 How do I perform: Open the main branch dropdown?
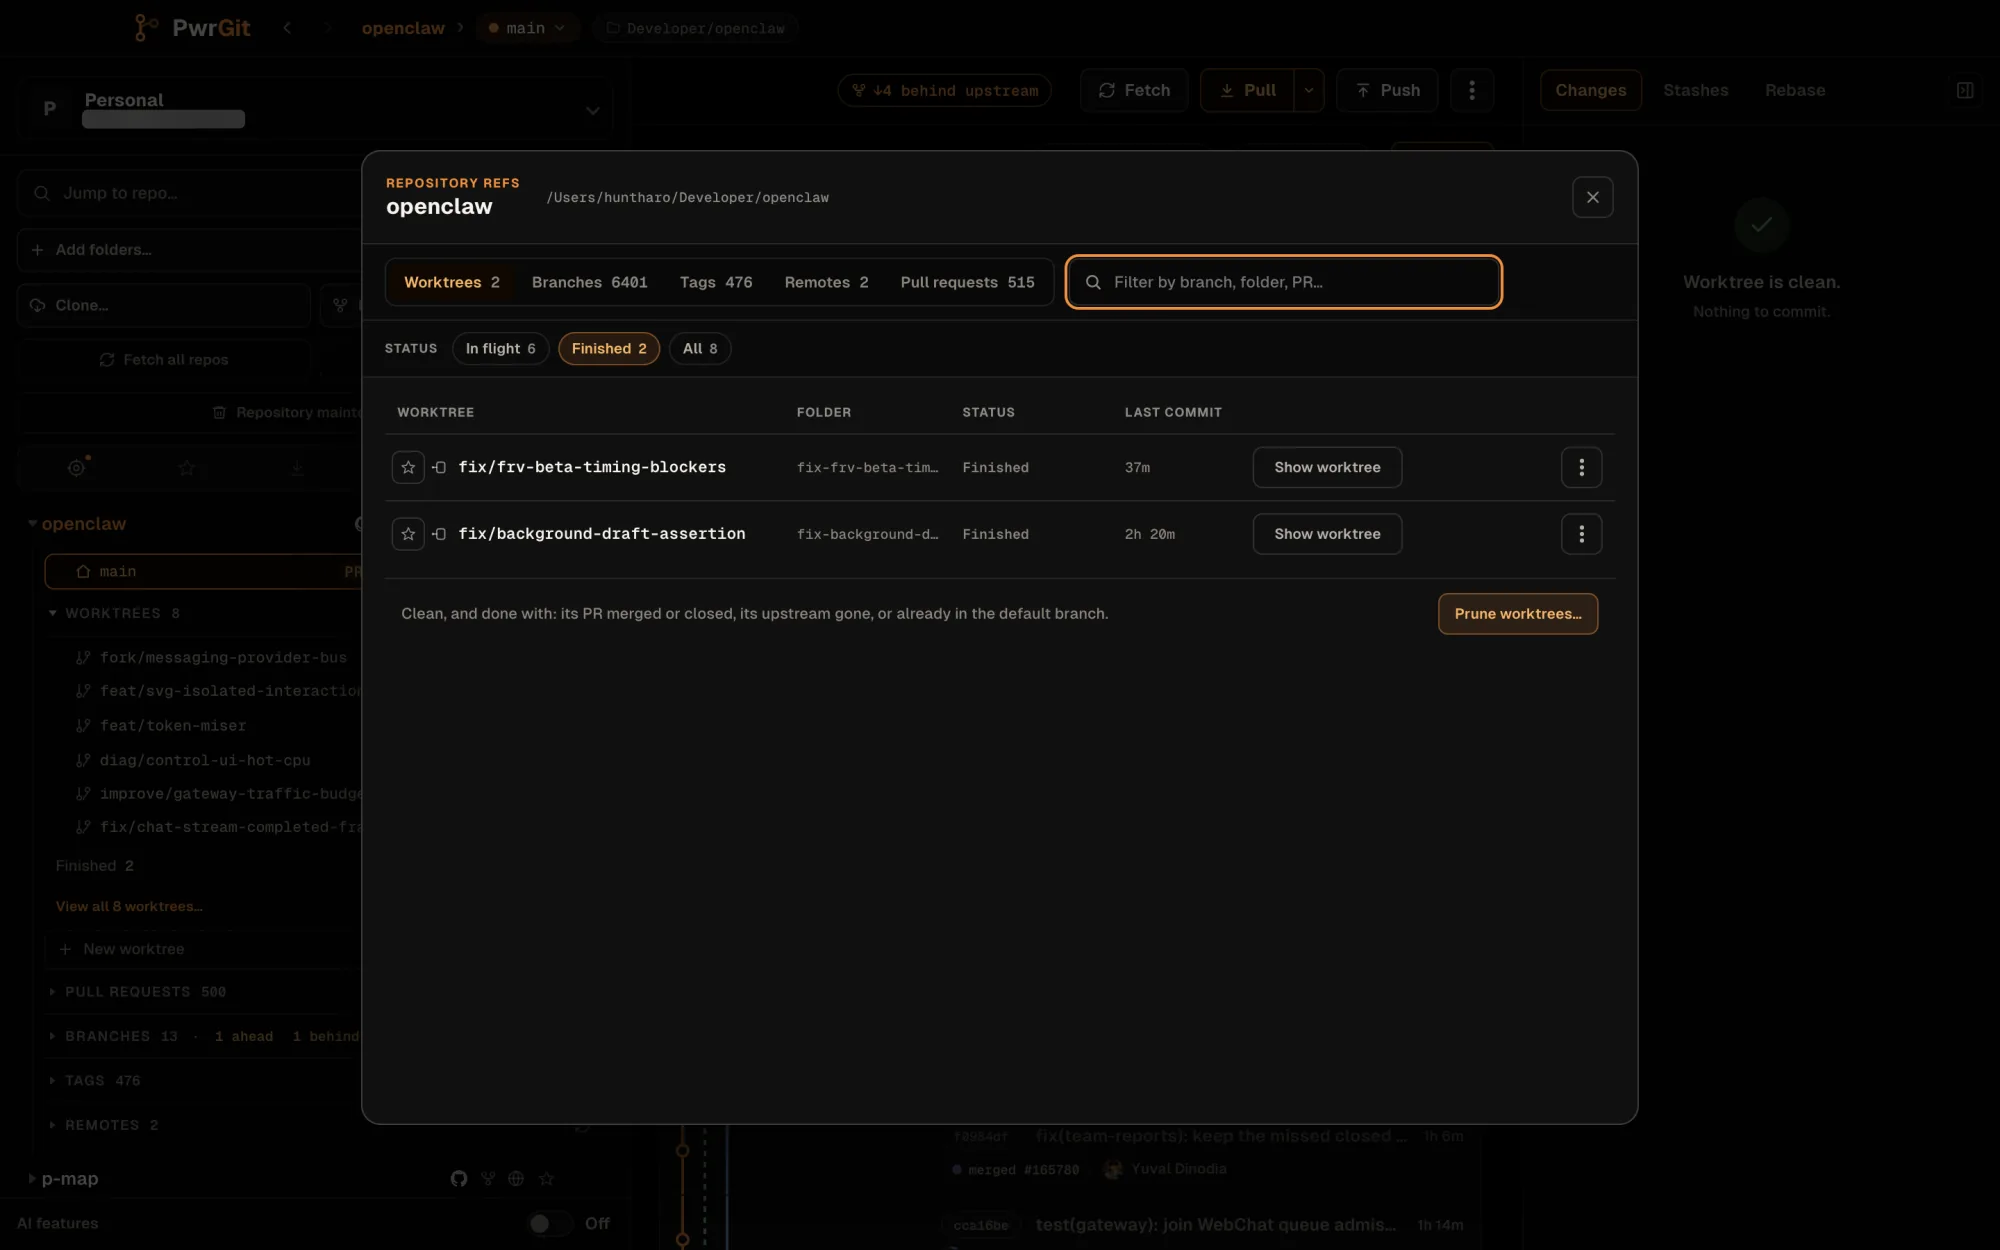527,28
